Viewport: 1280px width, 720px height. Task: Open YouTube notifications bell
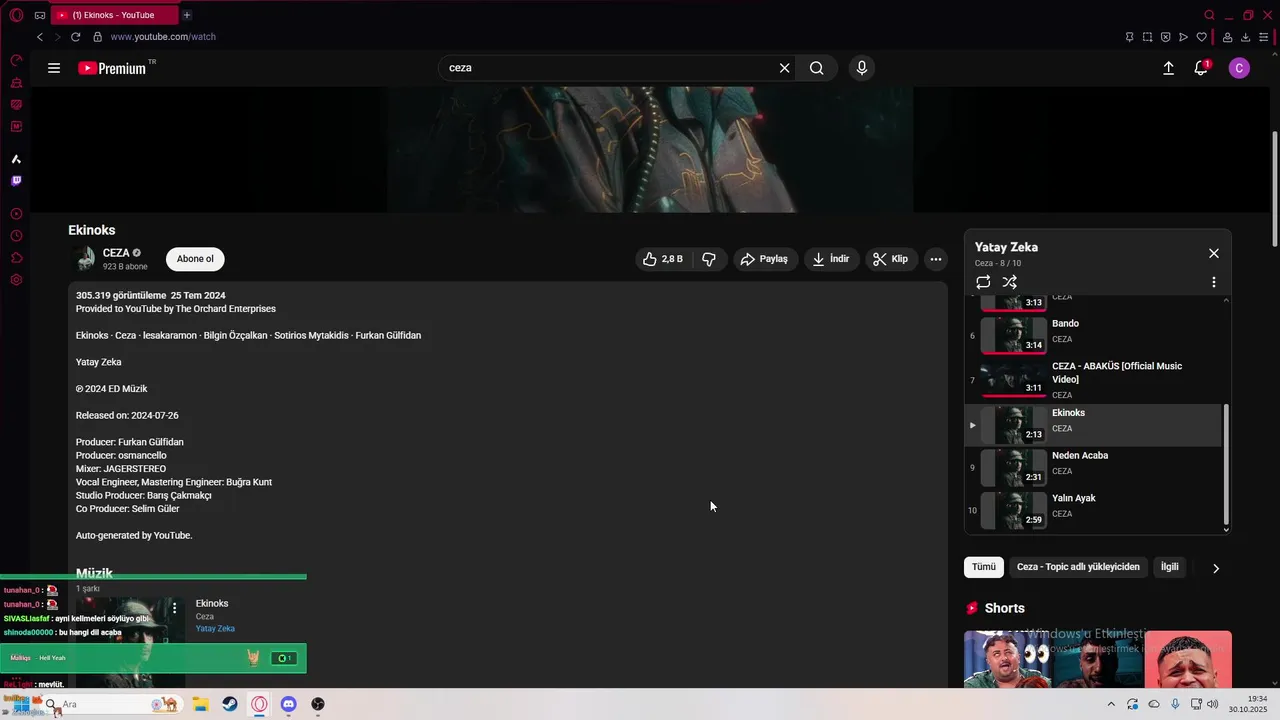click(1201, 68)
